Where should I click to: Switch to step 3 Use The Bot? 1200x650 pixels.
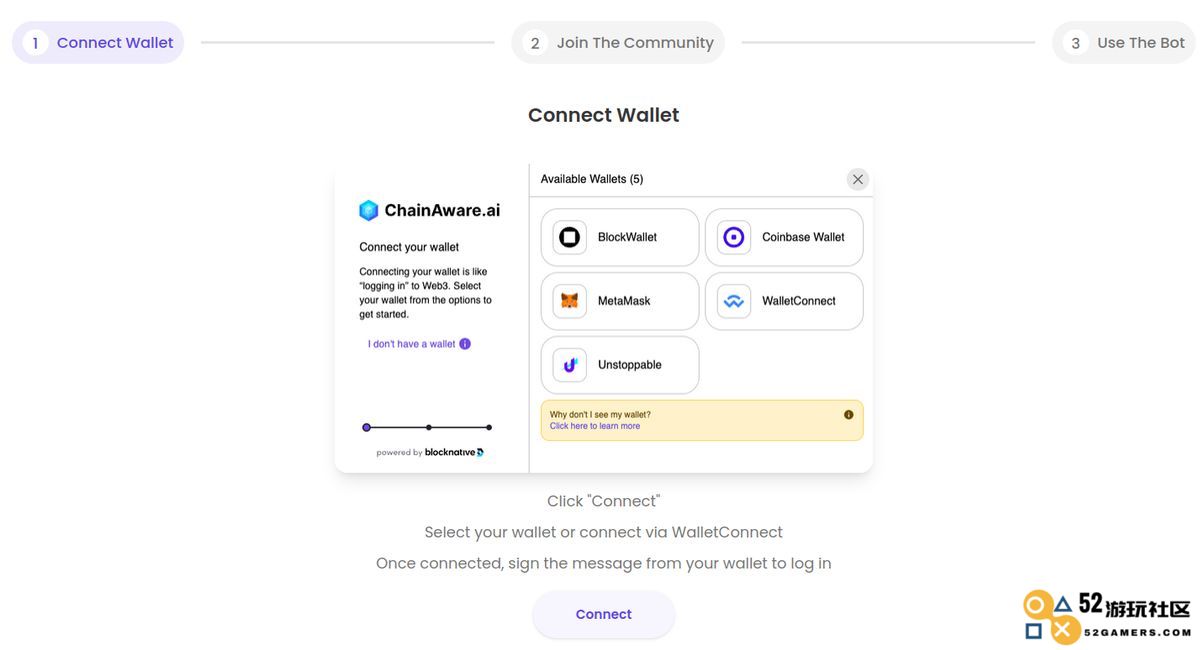point(1124,42)
